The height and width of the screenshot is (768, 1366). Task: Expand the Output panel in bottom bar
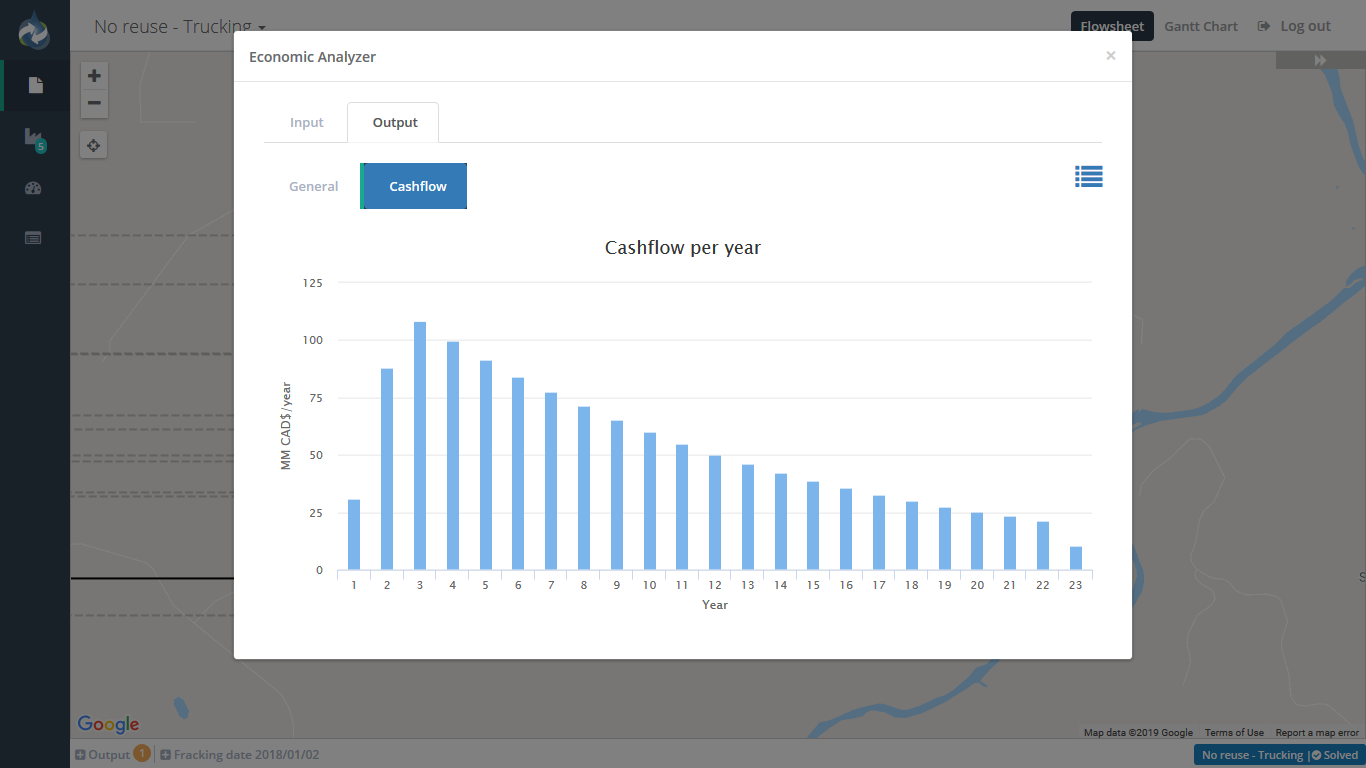coord(103,755)
